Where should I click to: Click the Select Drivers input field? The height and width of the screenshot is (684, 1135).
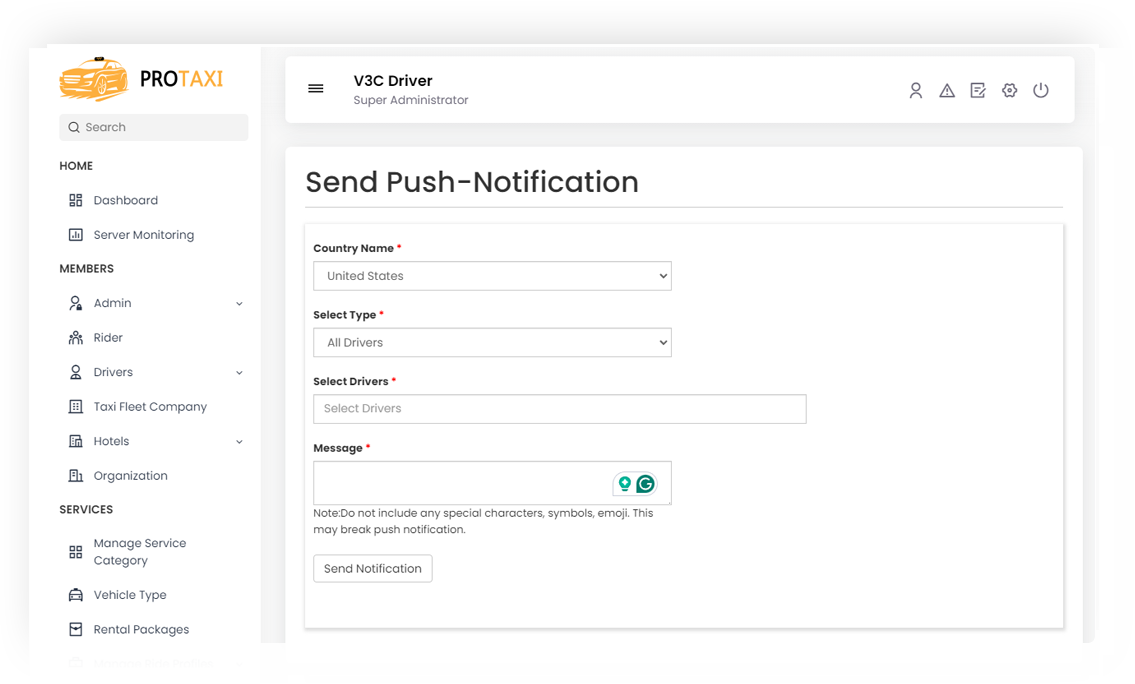click(560, 409)
